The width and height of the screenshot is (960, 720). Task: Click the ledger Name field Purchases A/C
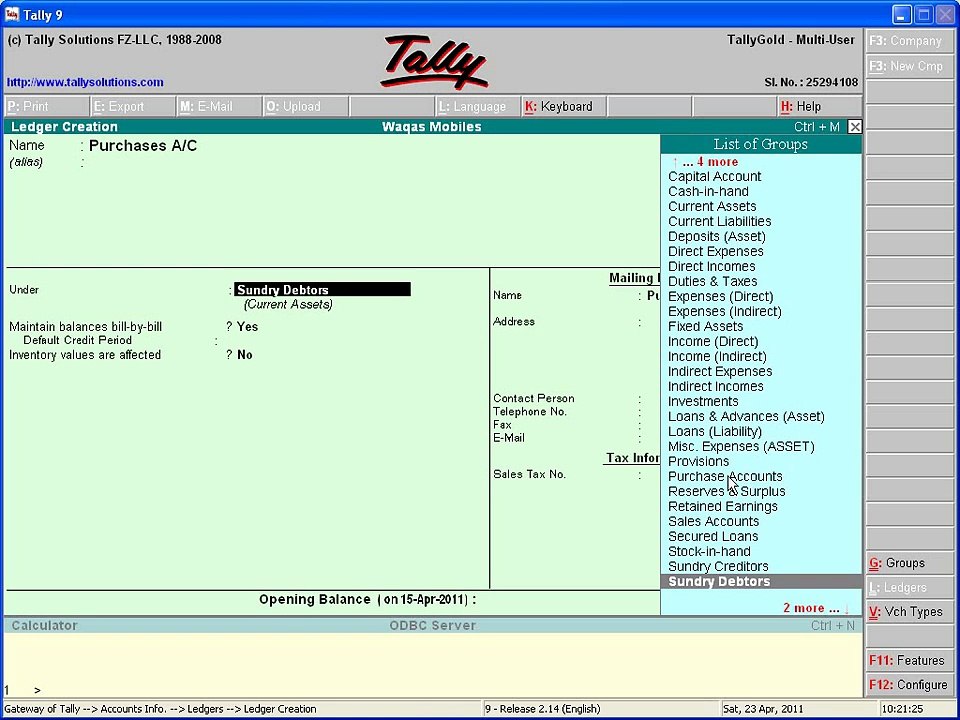click(143, 146)
